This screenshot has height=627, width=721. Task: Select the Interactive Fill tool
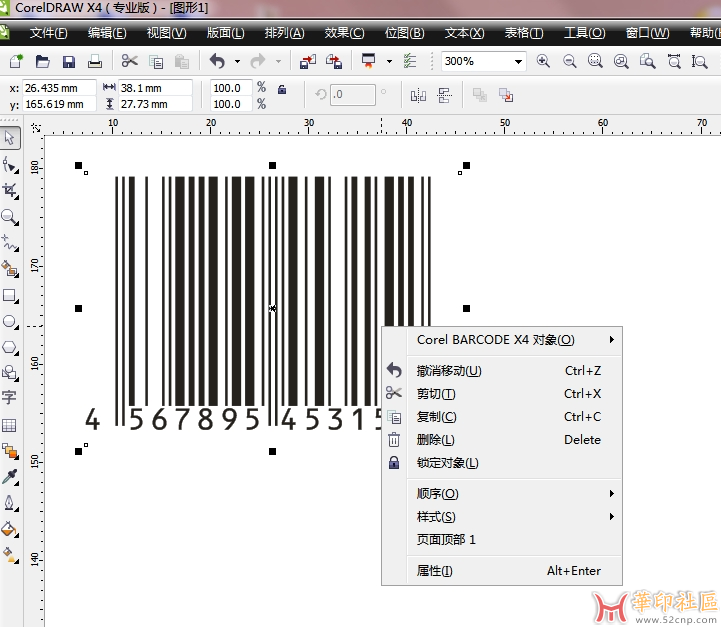[x=10, y=555]
